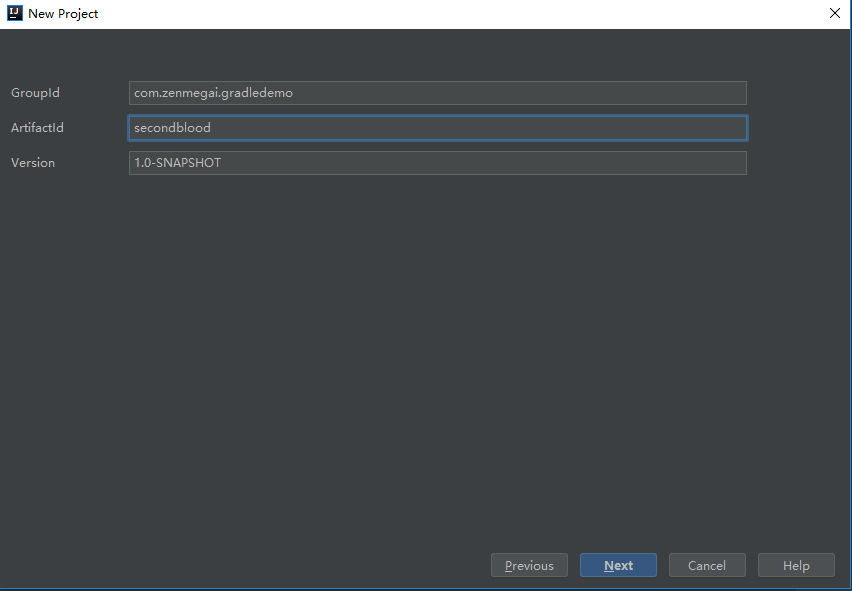Return to the Previous step
Viewport: 852px width, 591px height.
click(x=529, y=565)
